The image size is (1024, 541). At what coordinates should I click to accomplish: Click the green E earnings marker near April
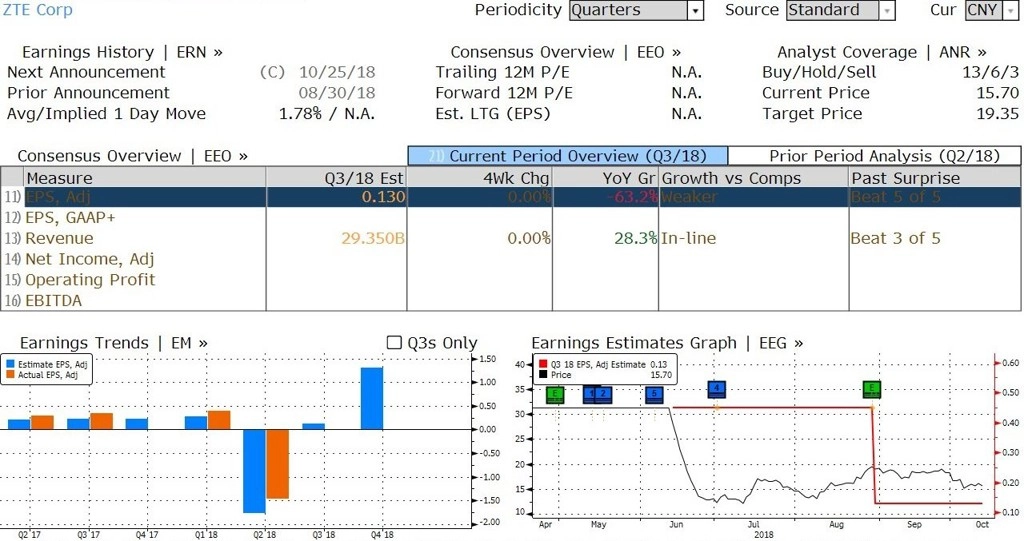tap(555, 394)
